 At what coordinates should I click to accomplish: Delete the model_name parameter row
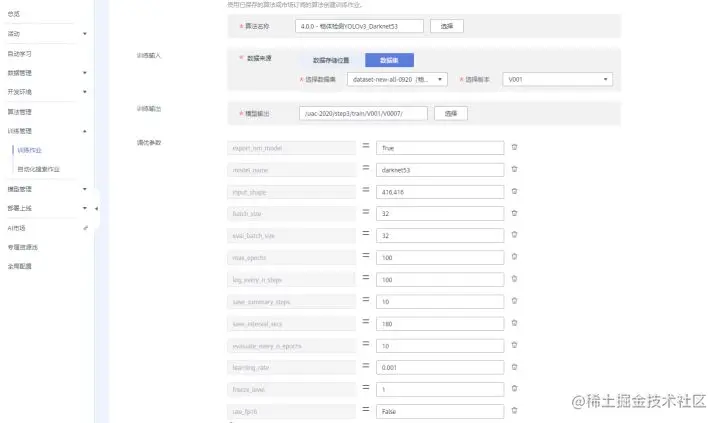(x=514, y=169)
